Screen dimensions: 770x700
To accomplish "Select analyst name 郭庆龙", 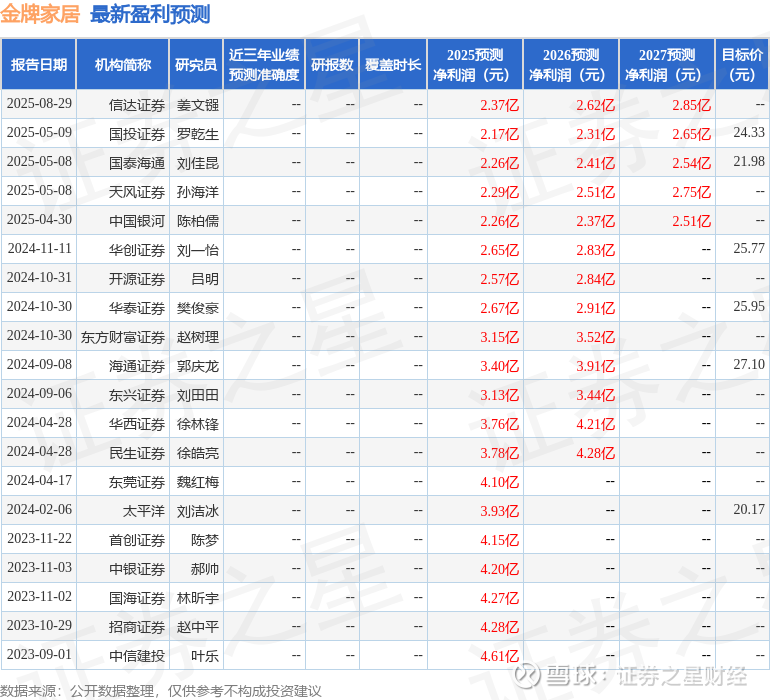I will click(198, 366).
